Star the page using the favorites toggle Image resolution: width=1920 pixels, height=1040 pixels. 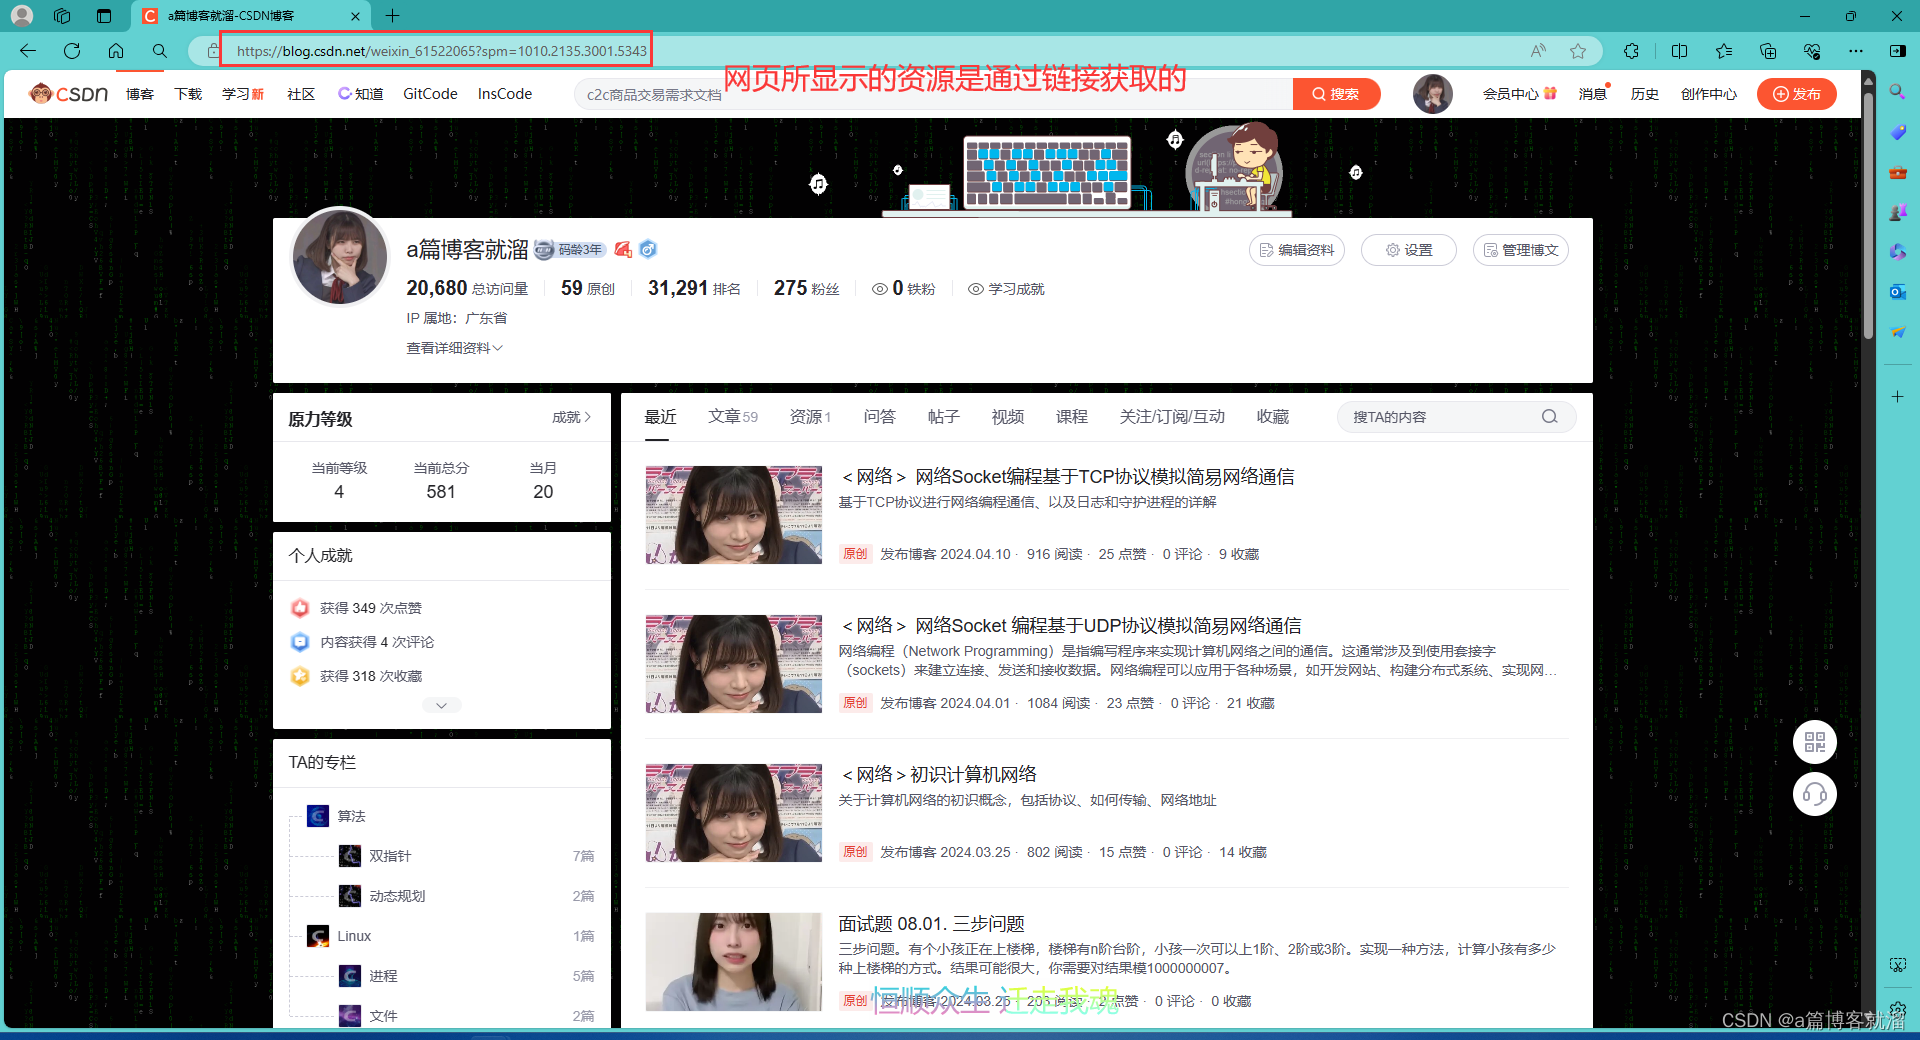point(1578,50)
